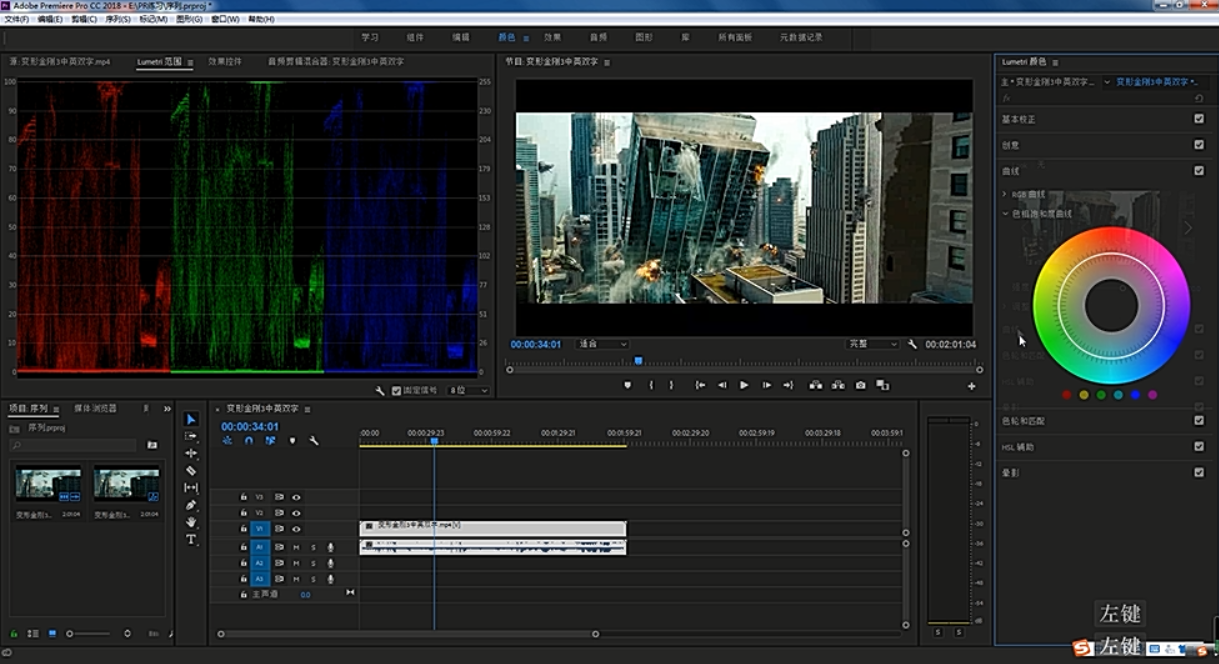Open the 媒体浏览器 panel tab
The width and height of the screenshot is (1219, 664).
[95, 408]
